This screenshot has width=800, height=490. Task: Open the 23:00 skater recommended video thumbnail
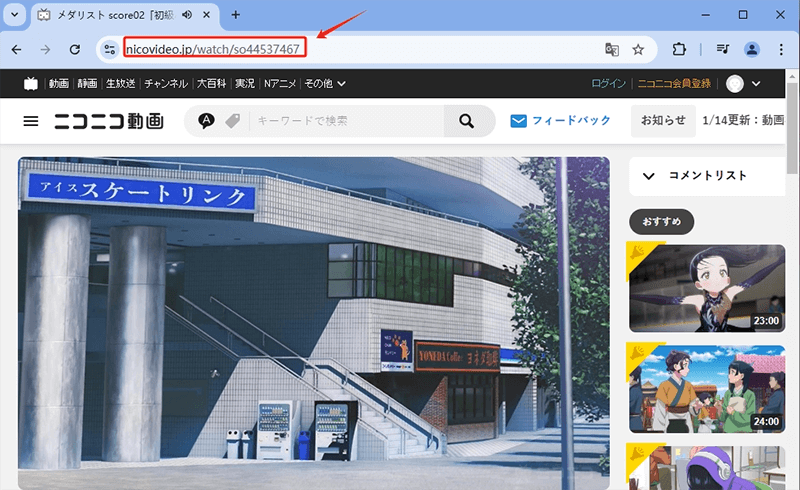tap(706, 288)
